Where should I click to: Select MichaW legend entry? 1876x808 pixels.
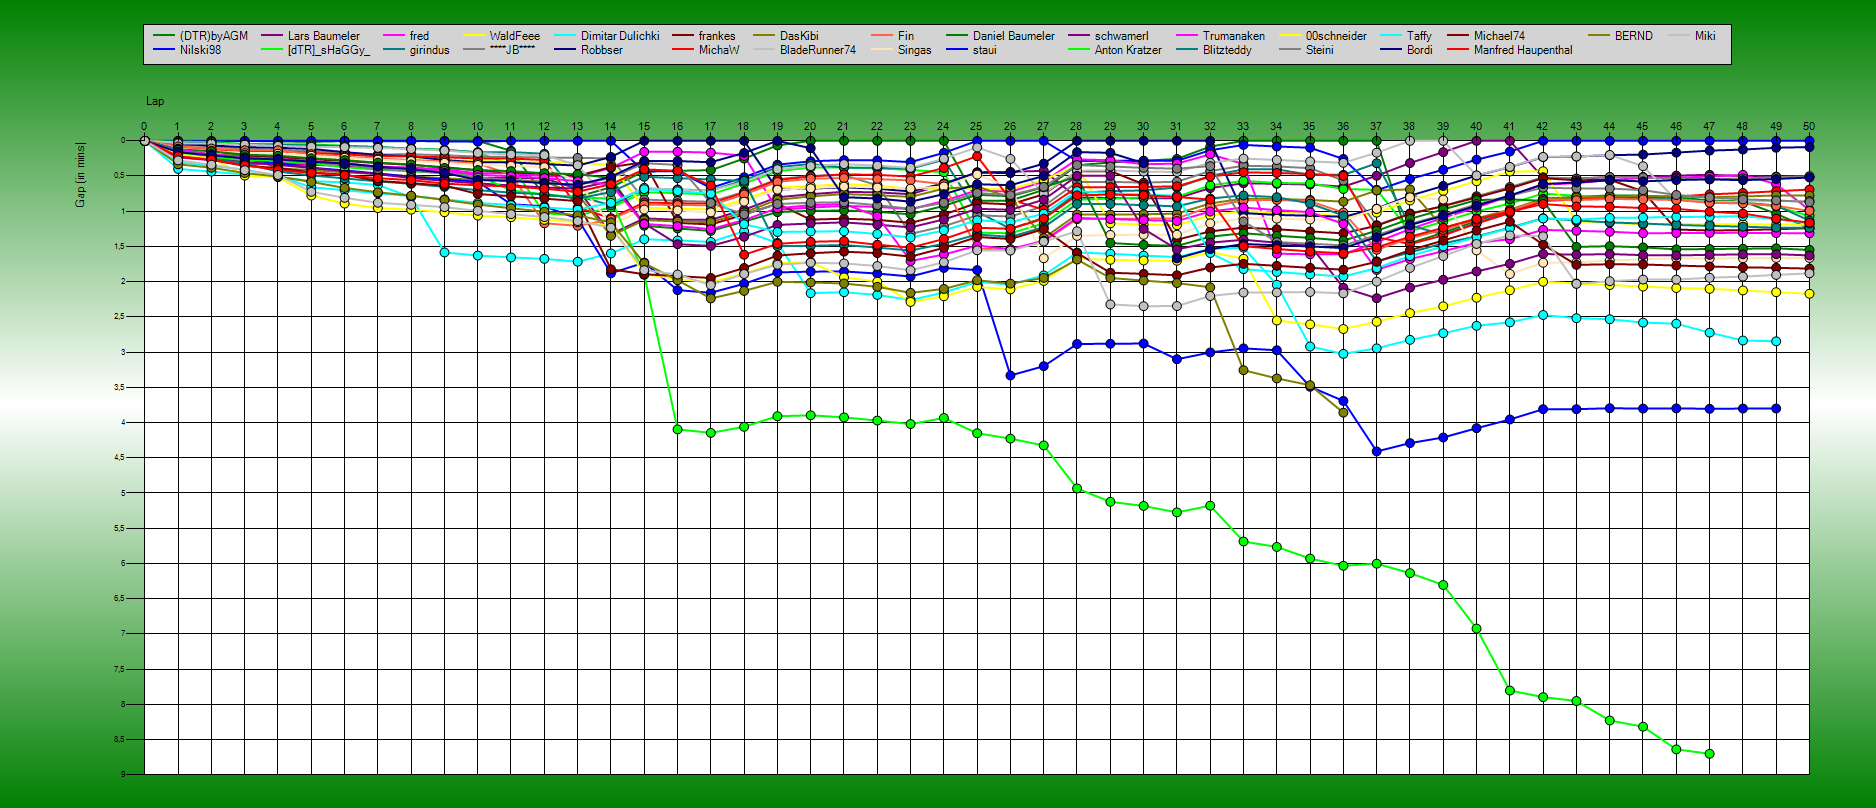click(x=707, y=50)
